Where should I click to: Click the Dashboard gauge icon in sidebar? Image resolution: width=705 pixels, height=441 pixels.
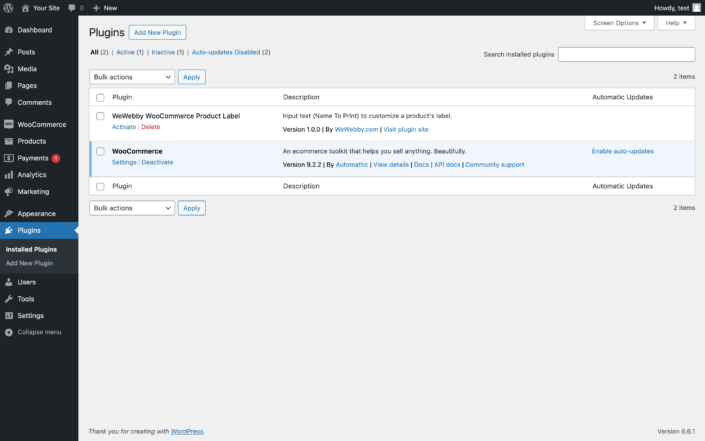[9, 30]
